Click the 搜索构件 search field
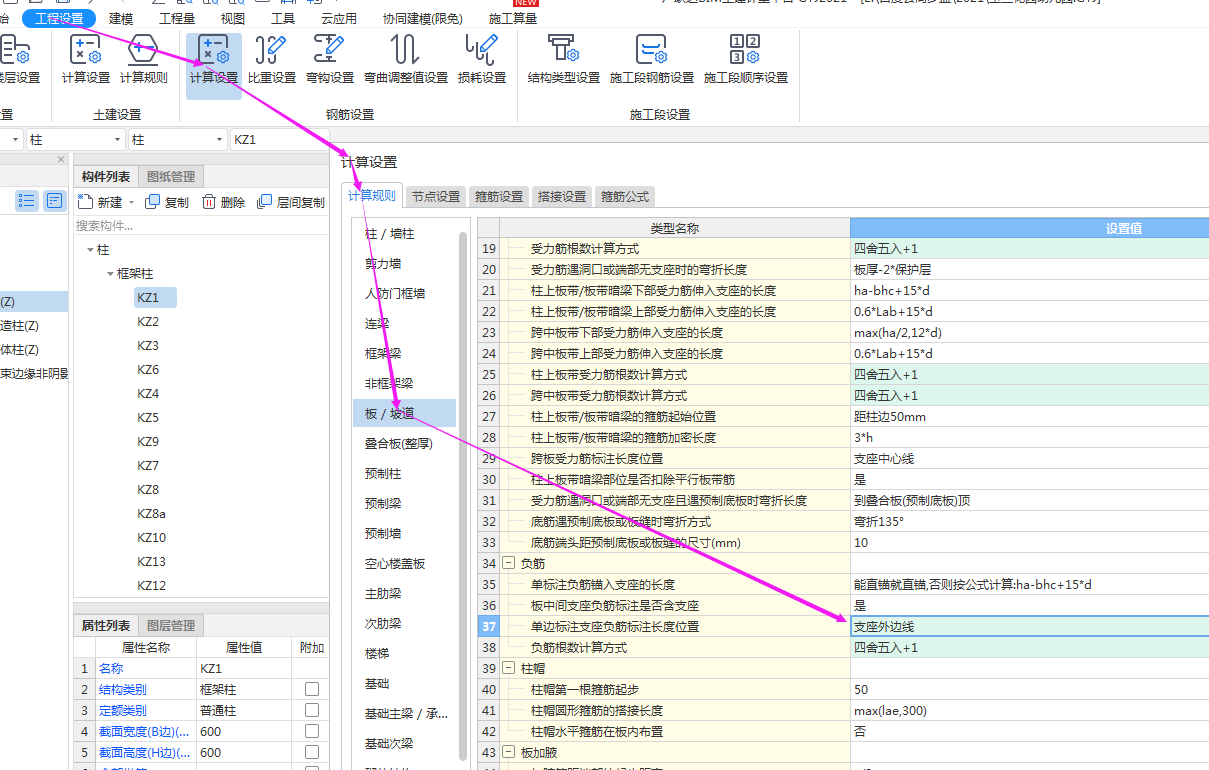1209x770 pixels. pyautogui.click(x=200, y=226)
